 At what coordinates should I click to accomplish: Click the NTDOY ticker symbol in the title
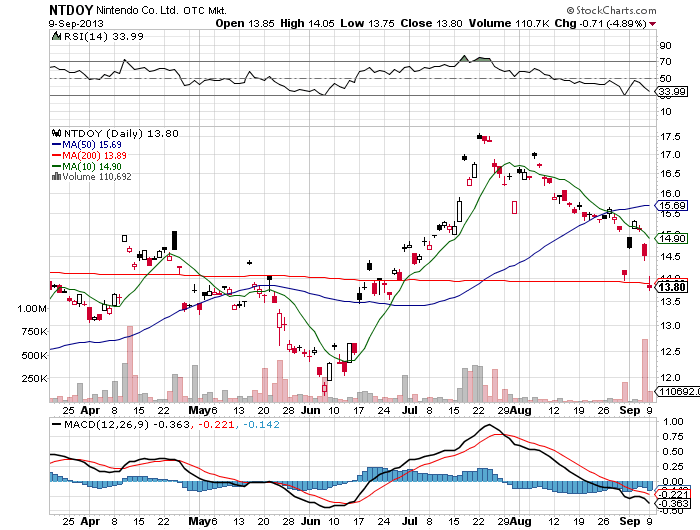[71, 10]
